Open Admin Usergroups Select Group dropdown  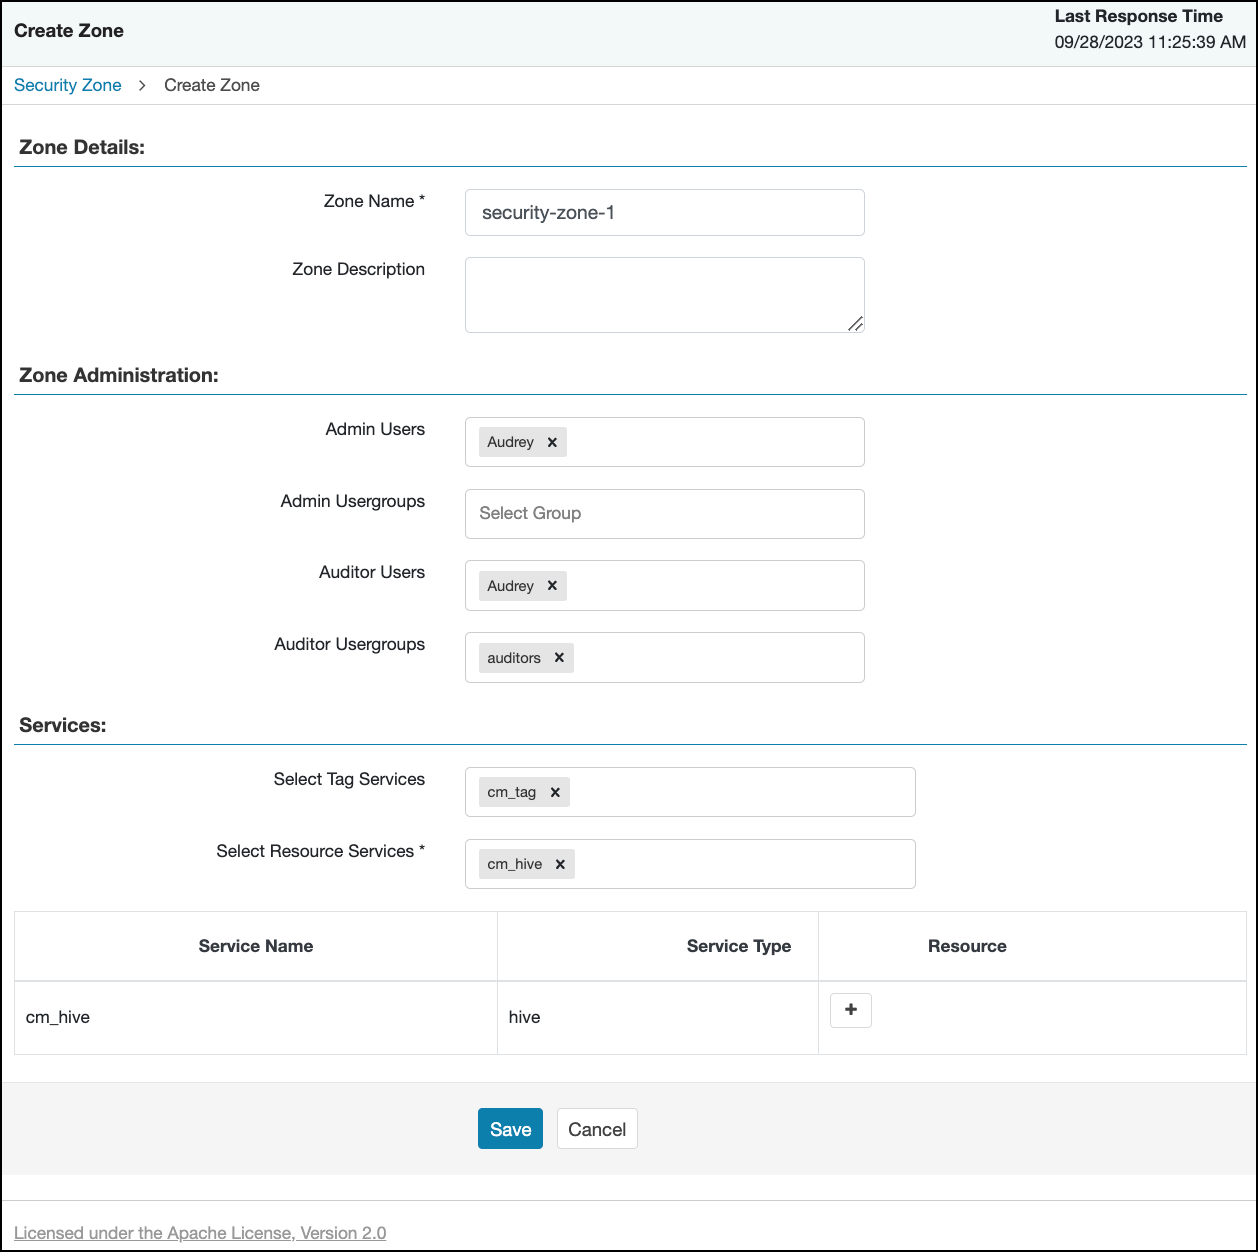664,513
